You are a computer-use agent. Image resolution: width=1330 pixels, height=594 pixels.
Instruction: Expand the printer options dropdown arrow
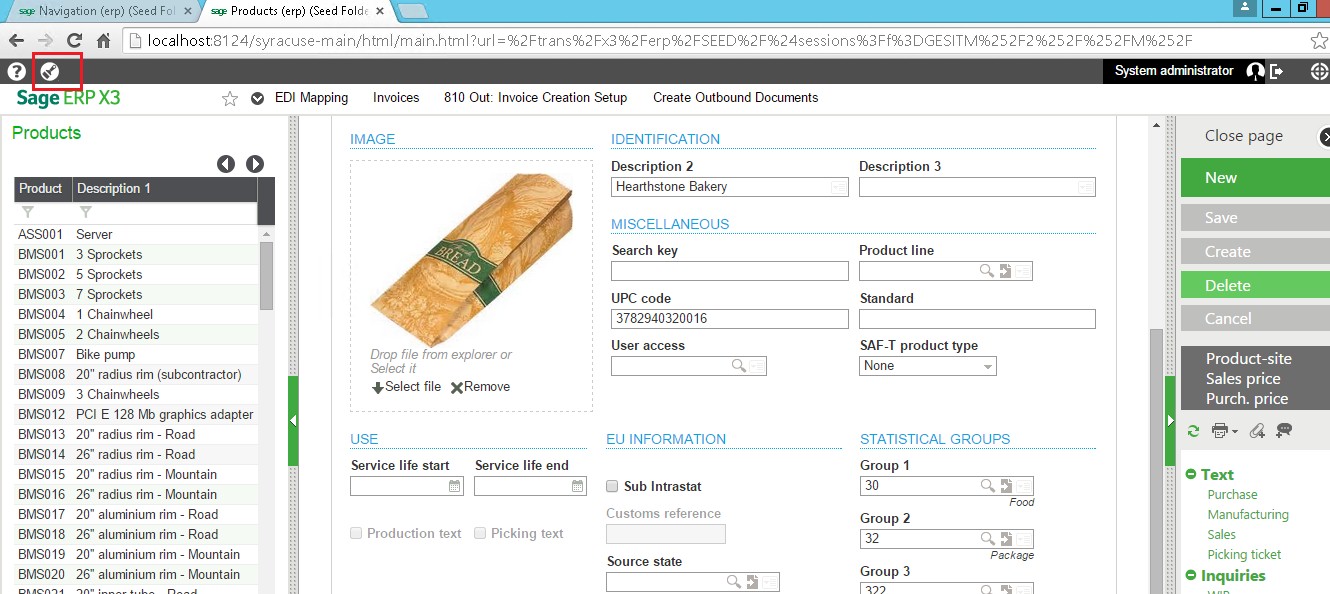point(1236,432)
